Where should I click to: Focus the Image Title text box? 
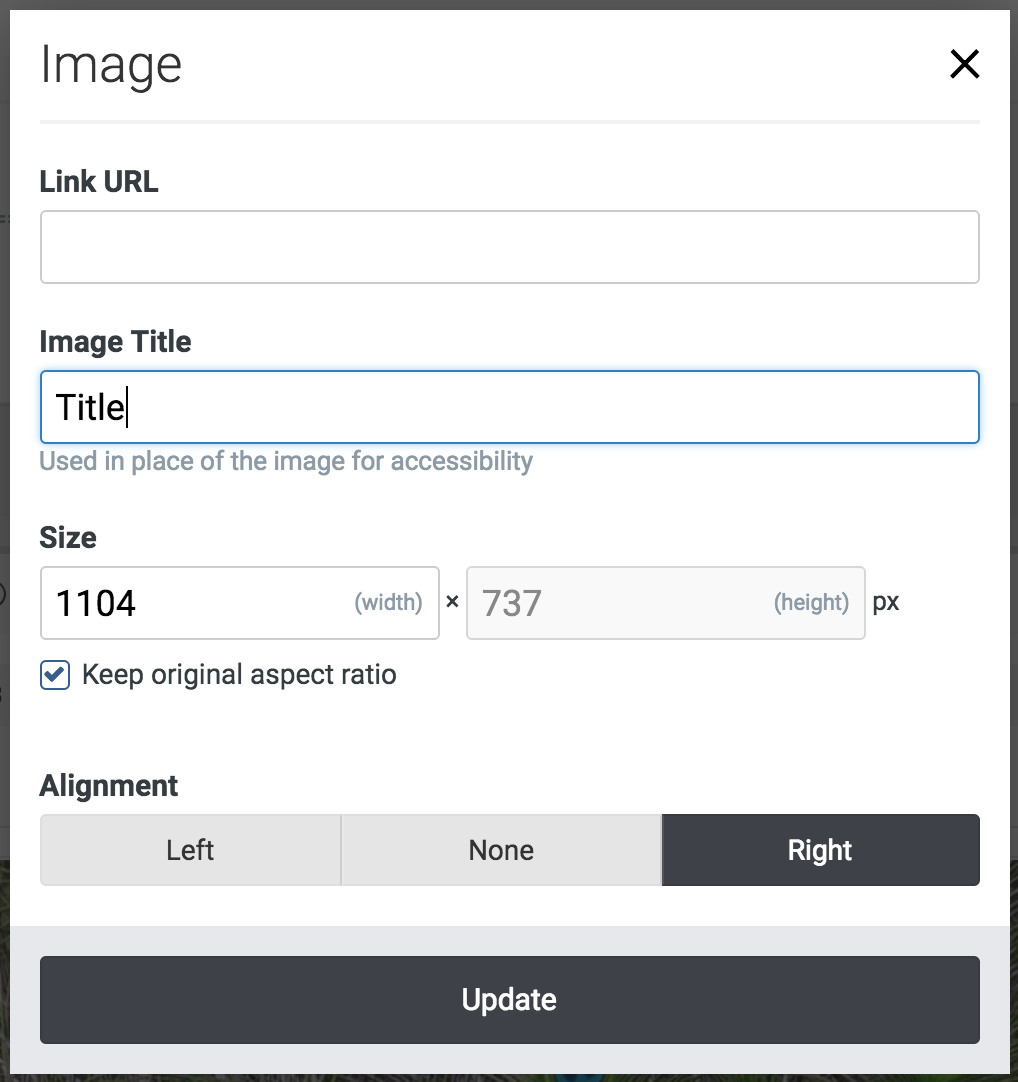[509, 407]
